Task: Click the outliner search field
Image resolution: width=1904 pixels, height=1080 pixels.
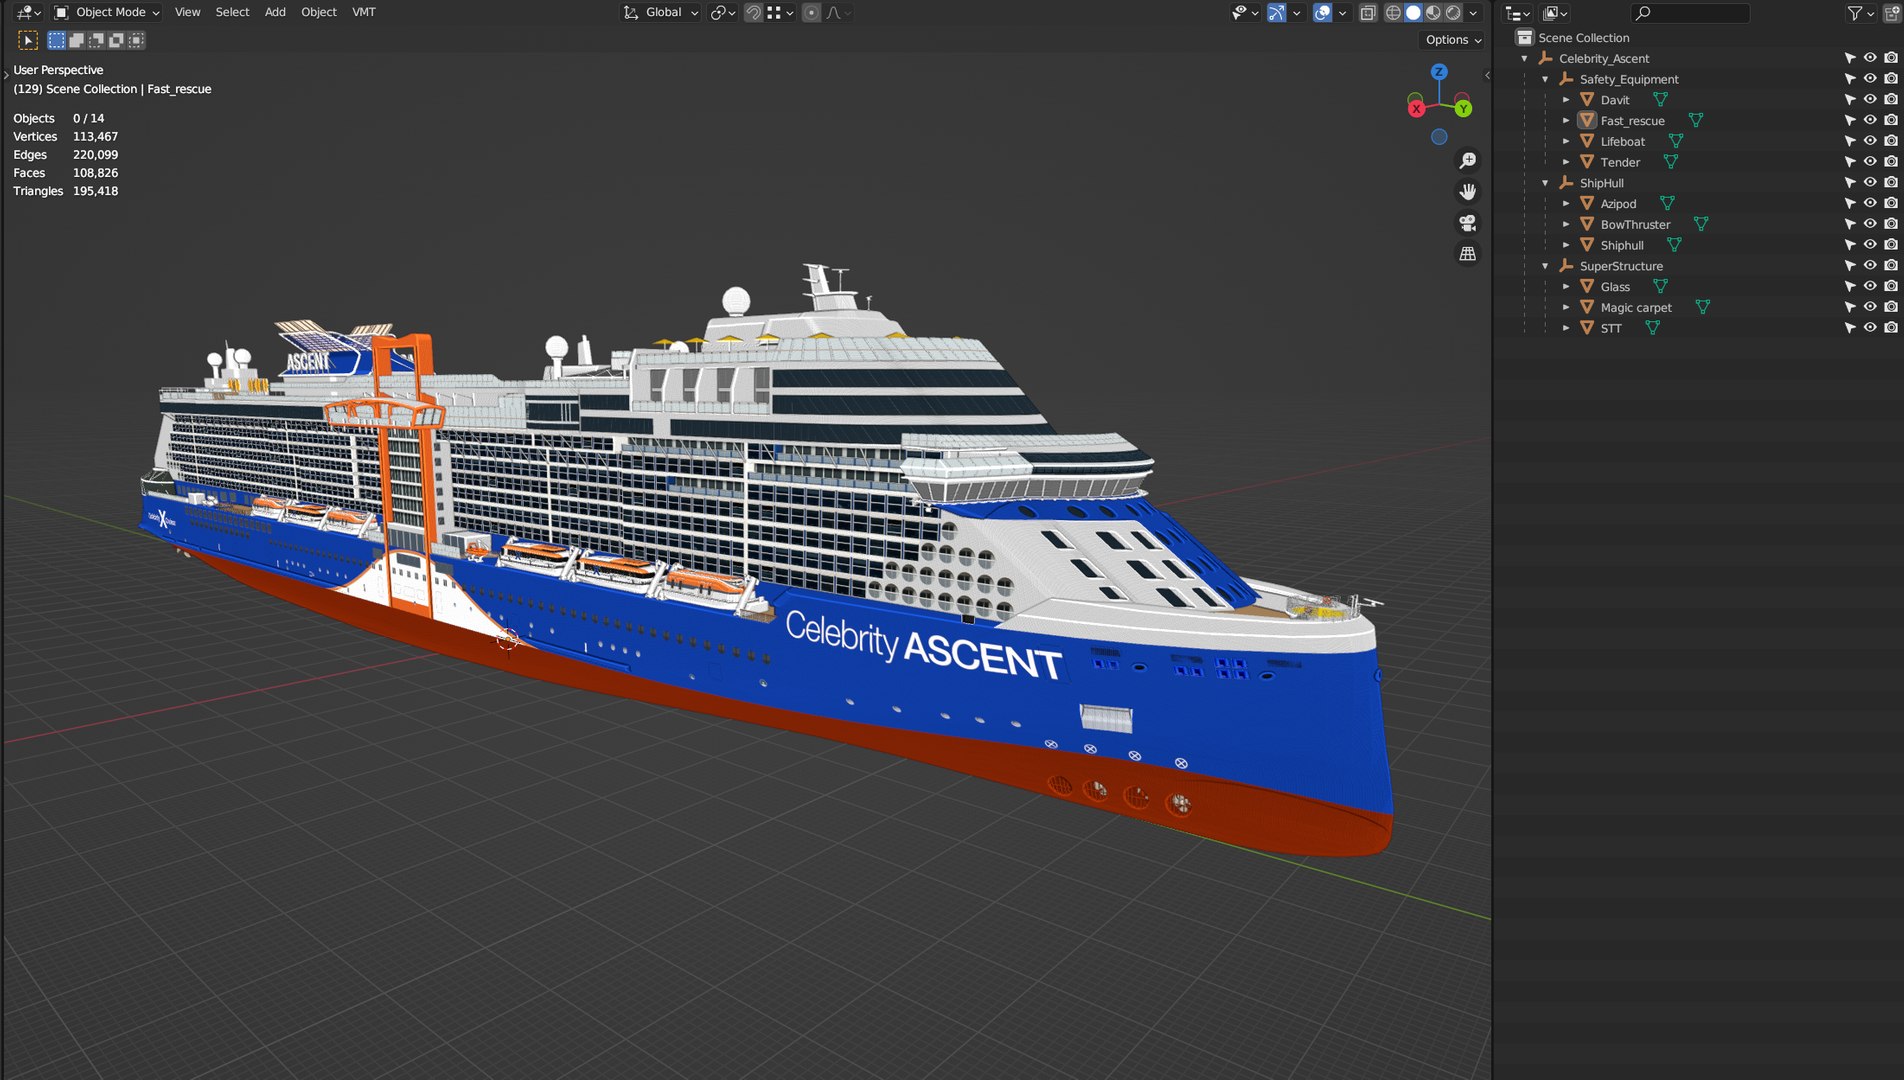Action: [x=1690, y=12]
